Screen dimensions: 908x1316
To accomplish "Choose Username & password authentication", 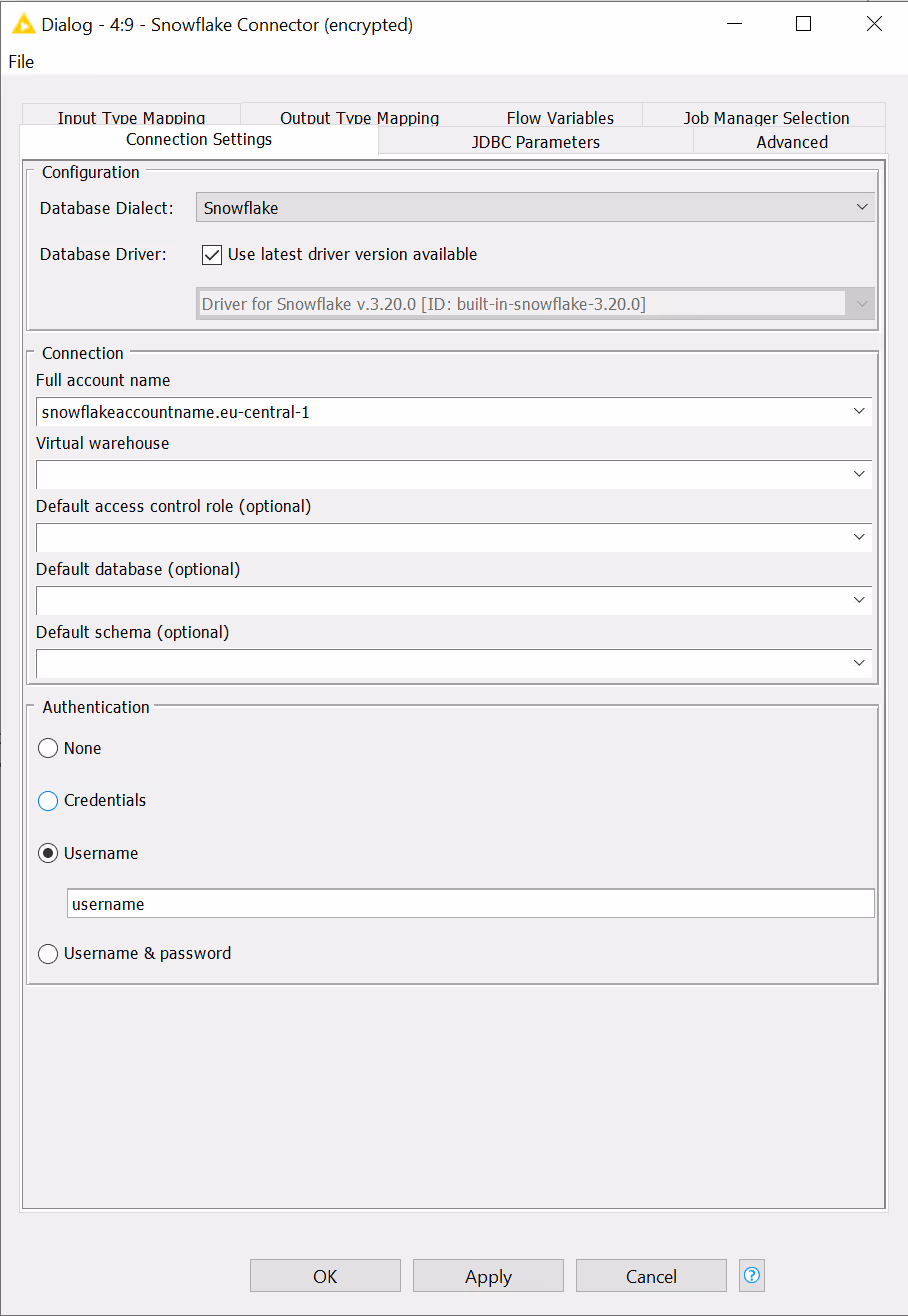I will (x=48, y=954).
